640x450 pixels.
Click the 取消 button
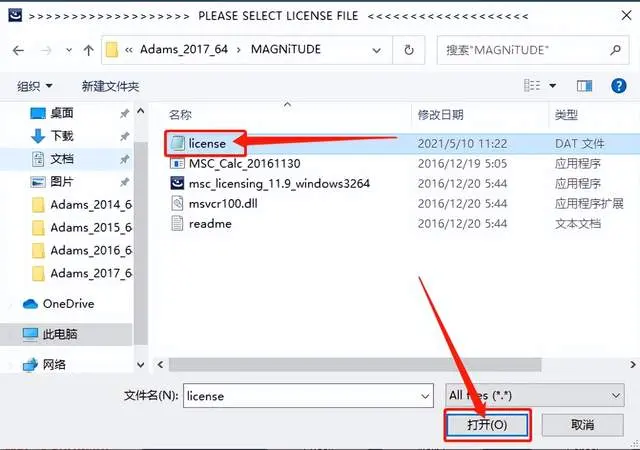coord(582,425)
